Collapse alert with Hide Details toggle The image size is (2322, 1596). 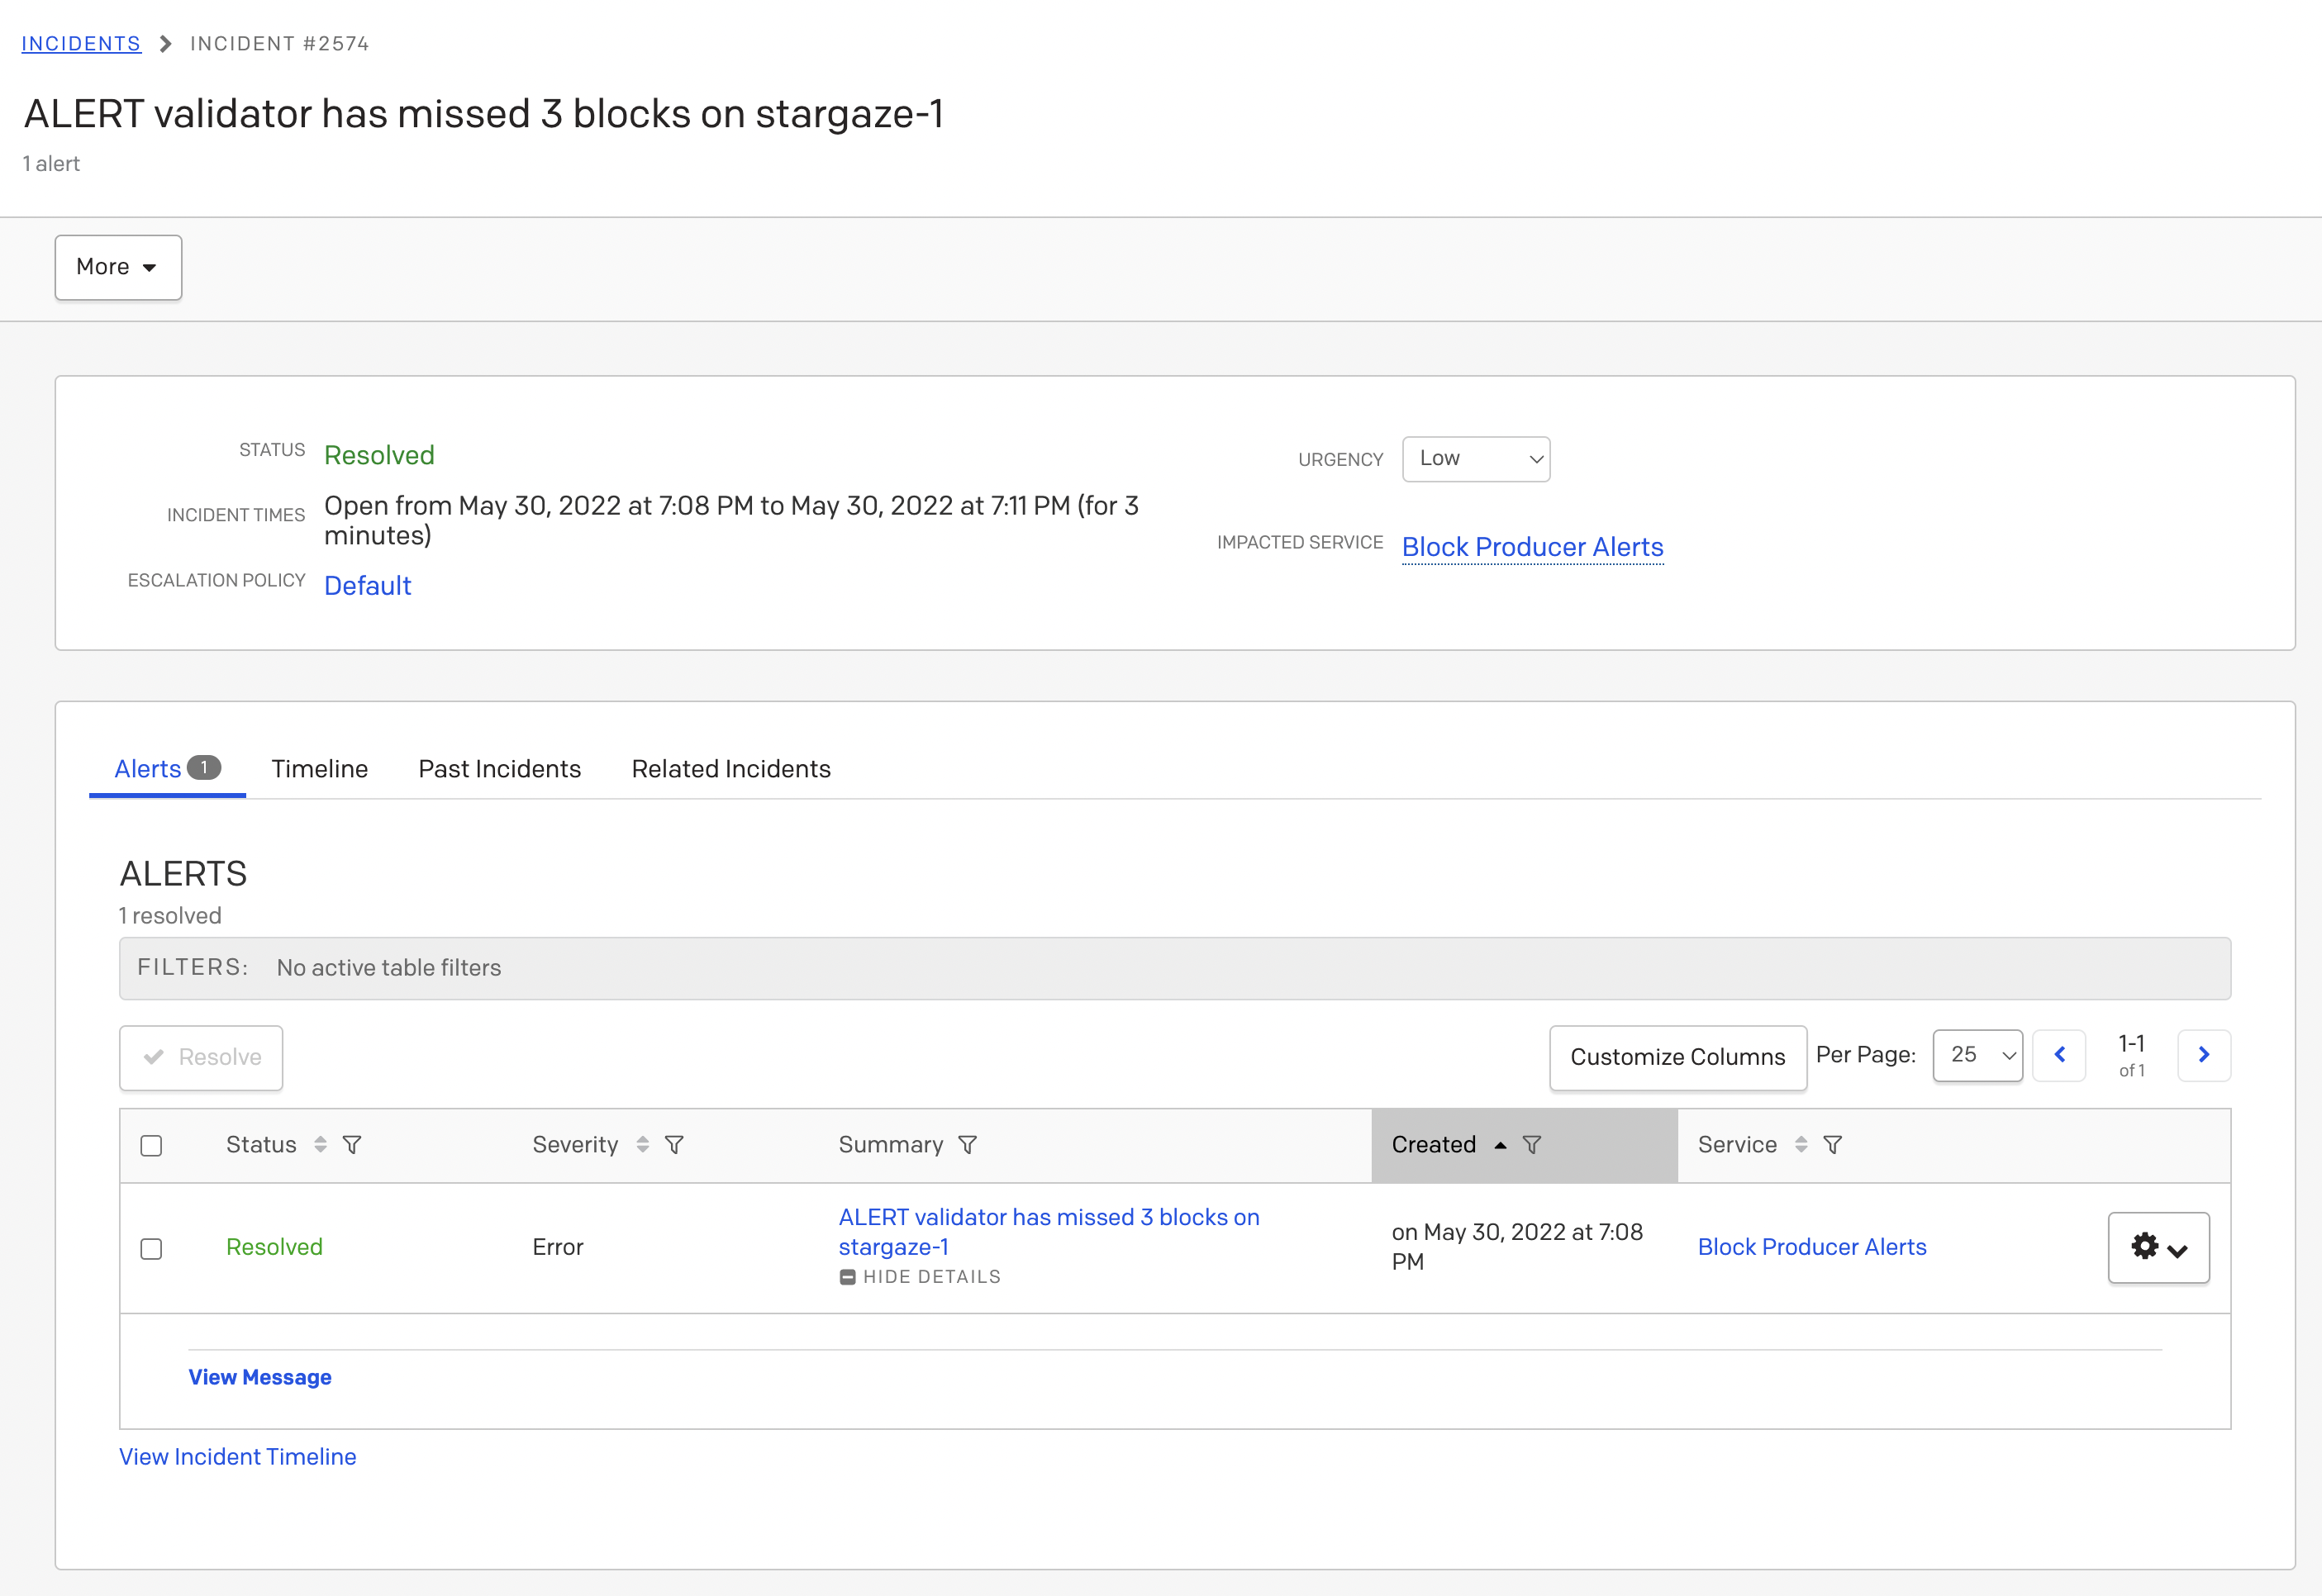pos(919,1277)
